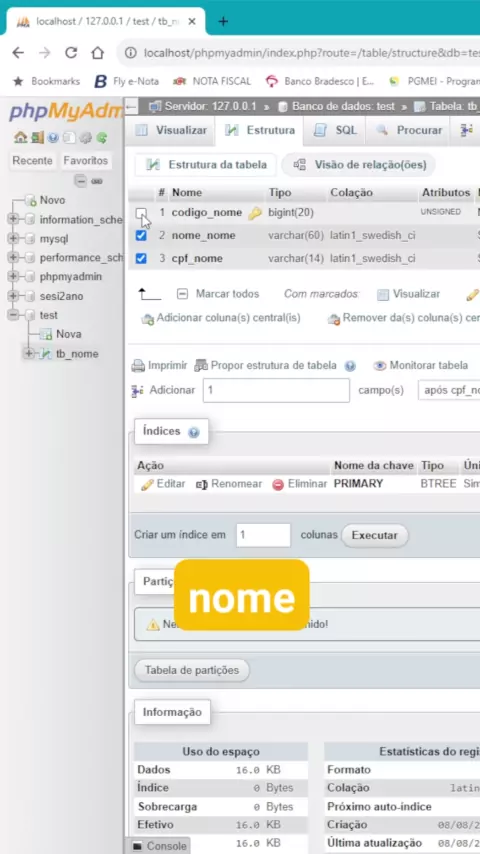Viewport: 480px width, 854px height.
Task: Uncheck the nome_nome column checkbox
Action: [x=141, y=235]
